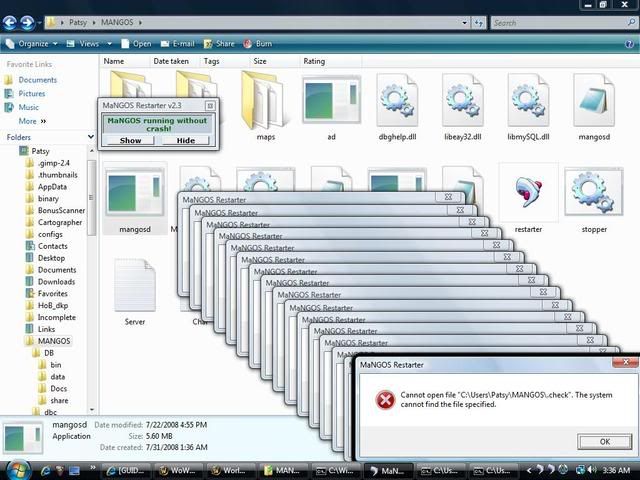Switch to [GUID... taskbar button

pos(125,471)
